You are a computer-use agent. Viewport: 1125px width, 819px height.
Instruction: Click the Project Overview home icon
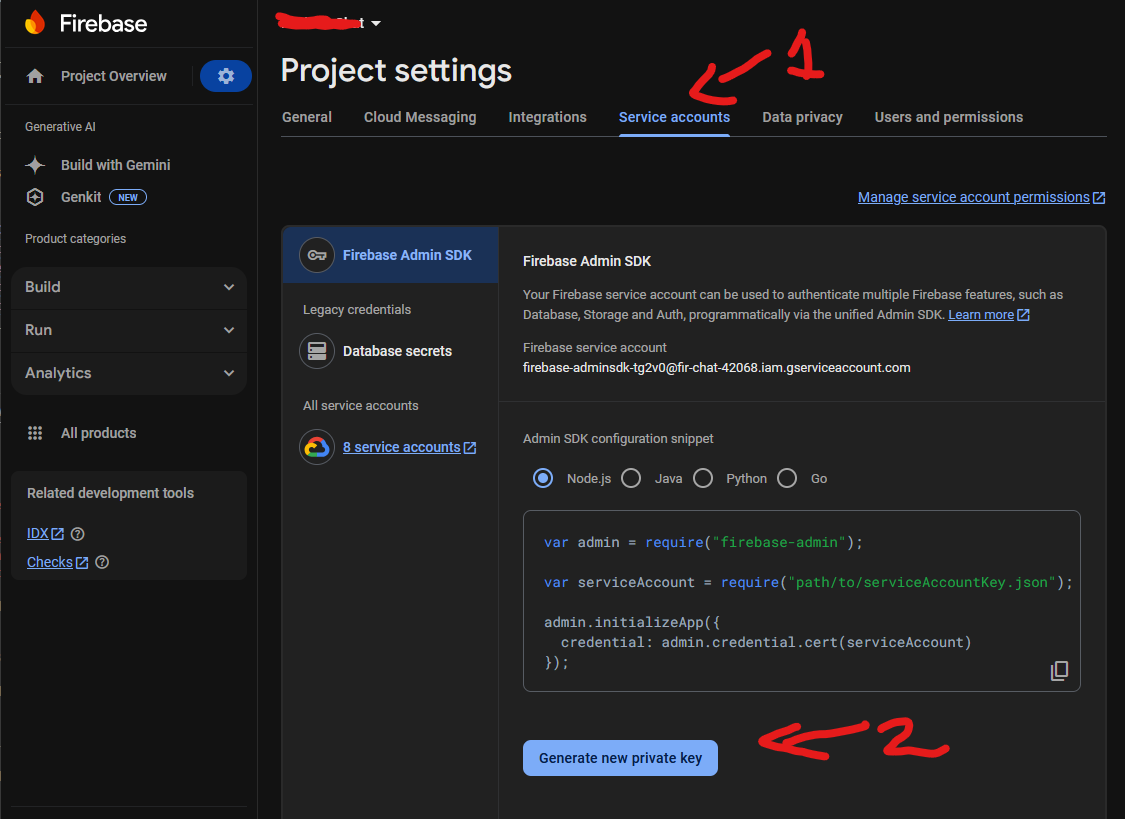pos(35,76)
